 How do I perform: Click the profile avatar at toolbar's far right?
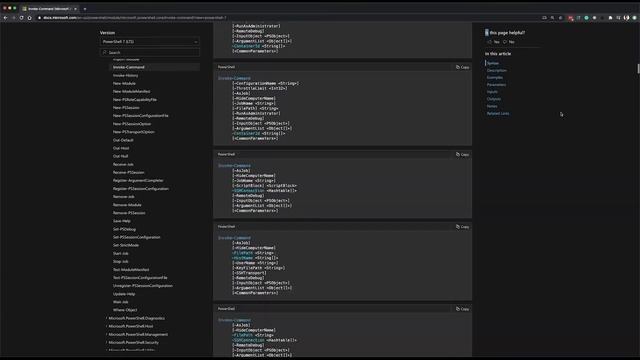(x=627, y=18)
